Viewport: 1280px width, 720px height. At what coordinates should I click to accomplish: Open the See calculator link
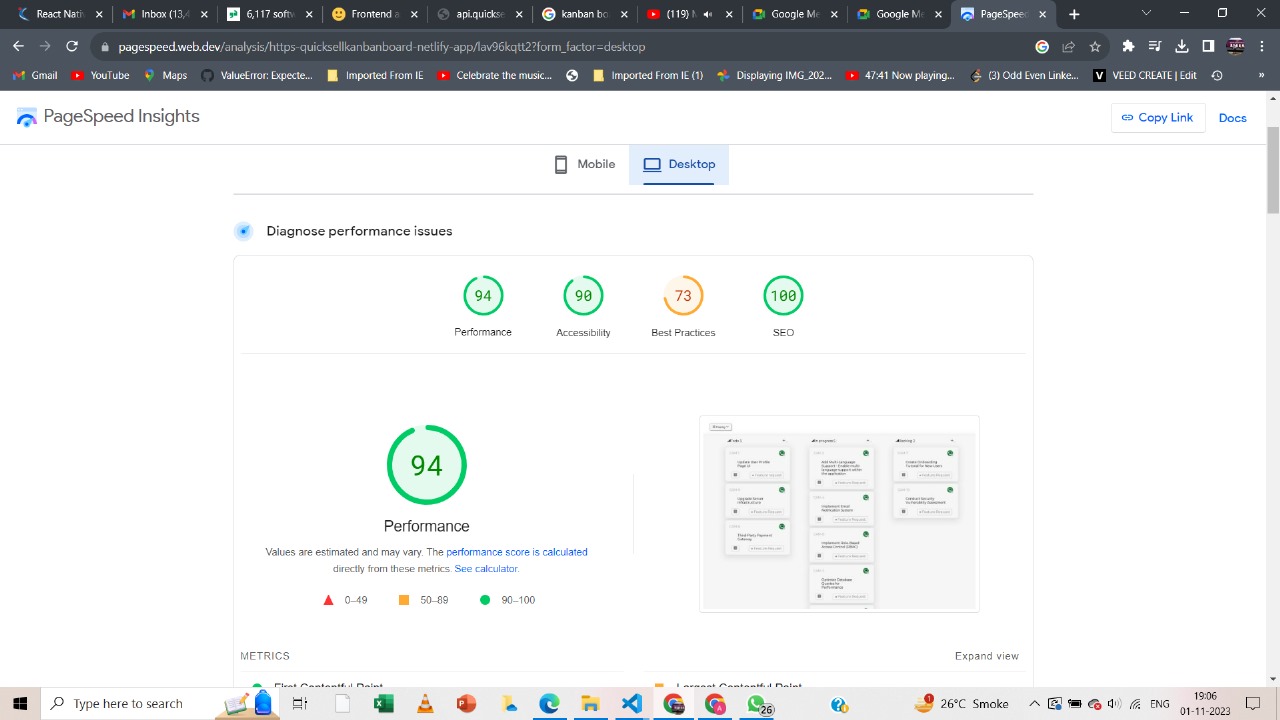[486, 569]
